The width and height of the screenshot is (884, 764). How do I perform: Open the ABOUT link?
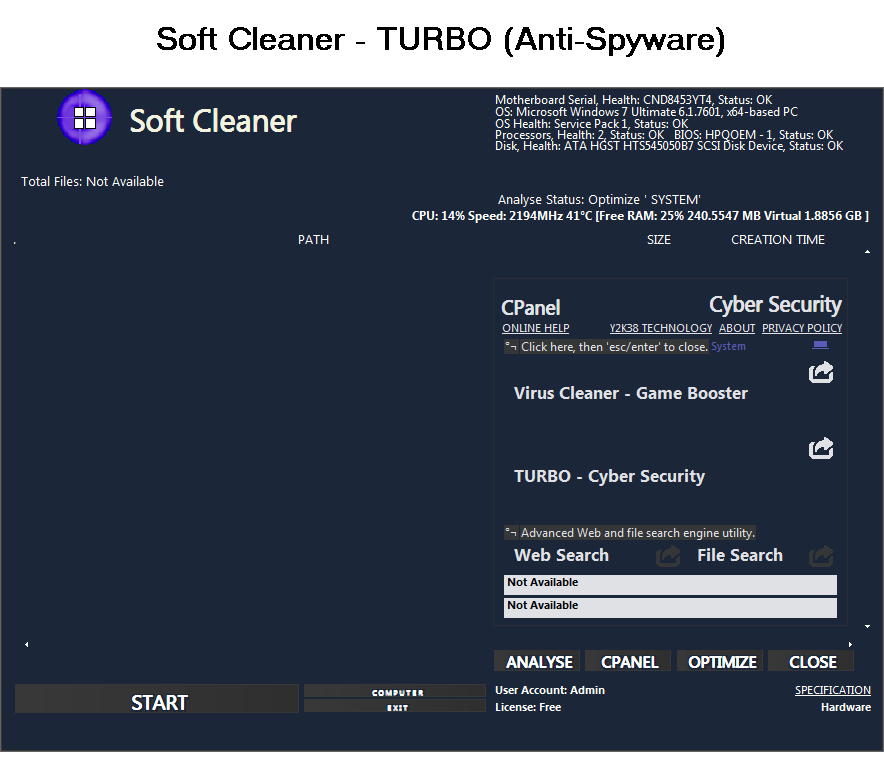pos(737,328)
